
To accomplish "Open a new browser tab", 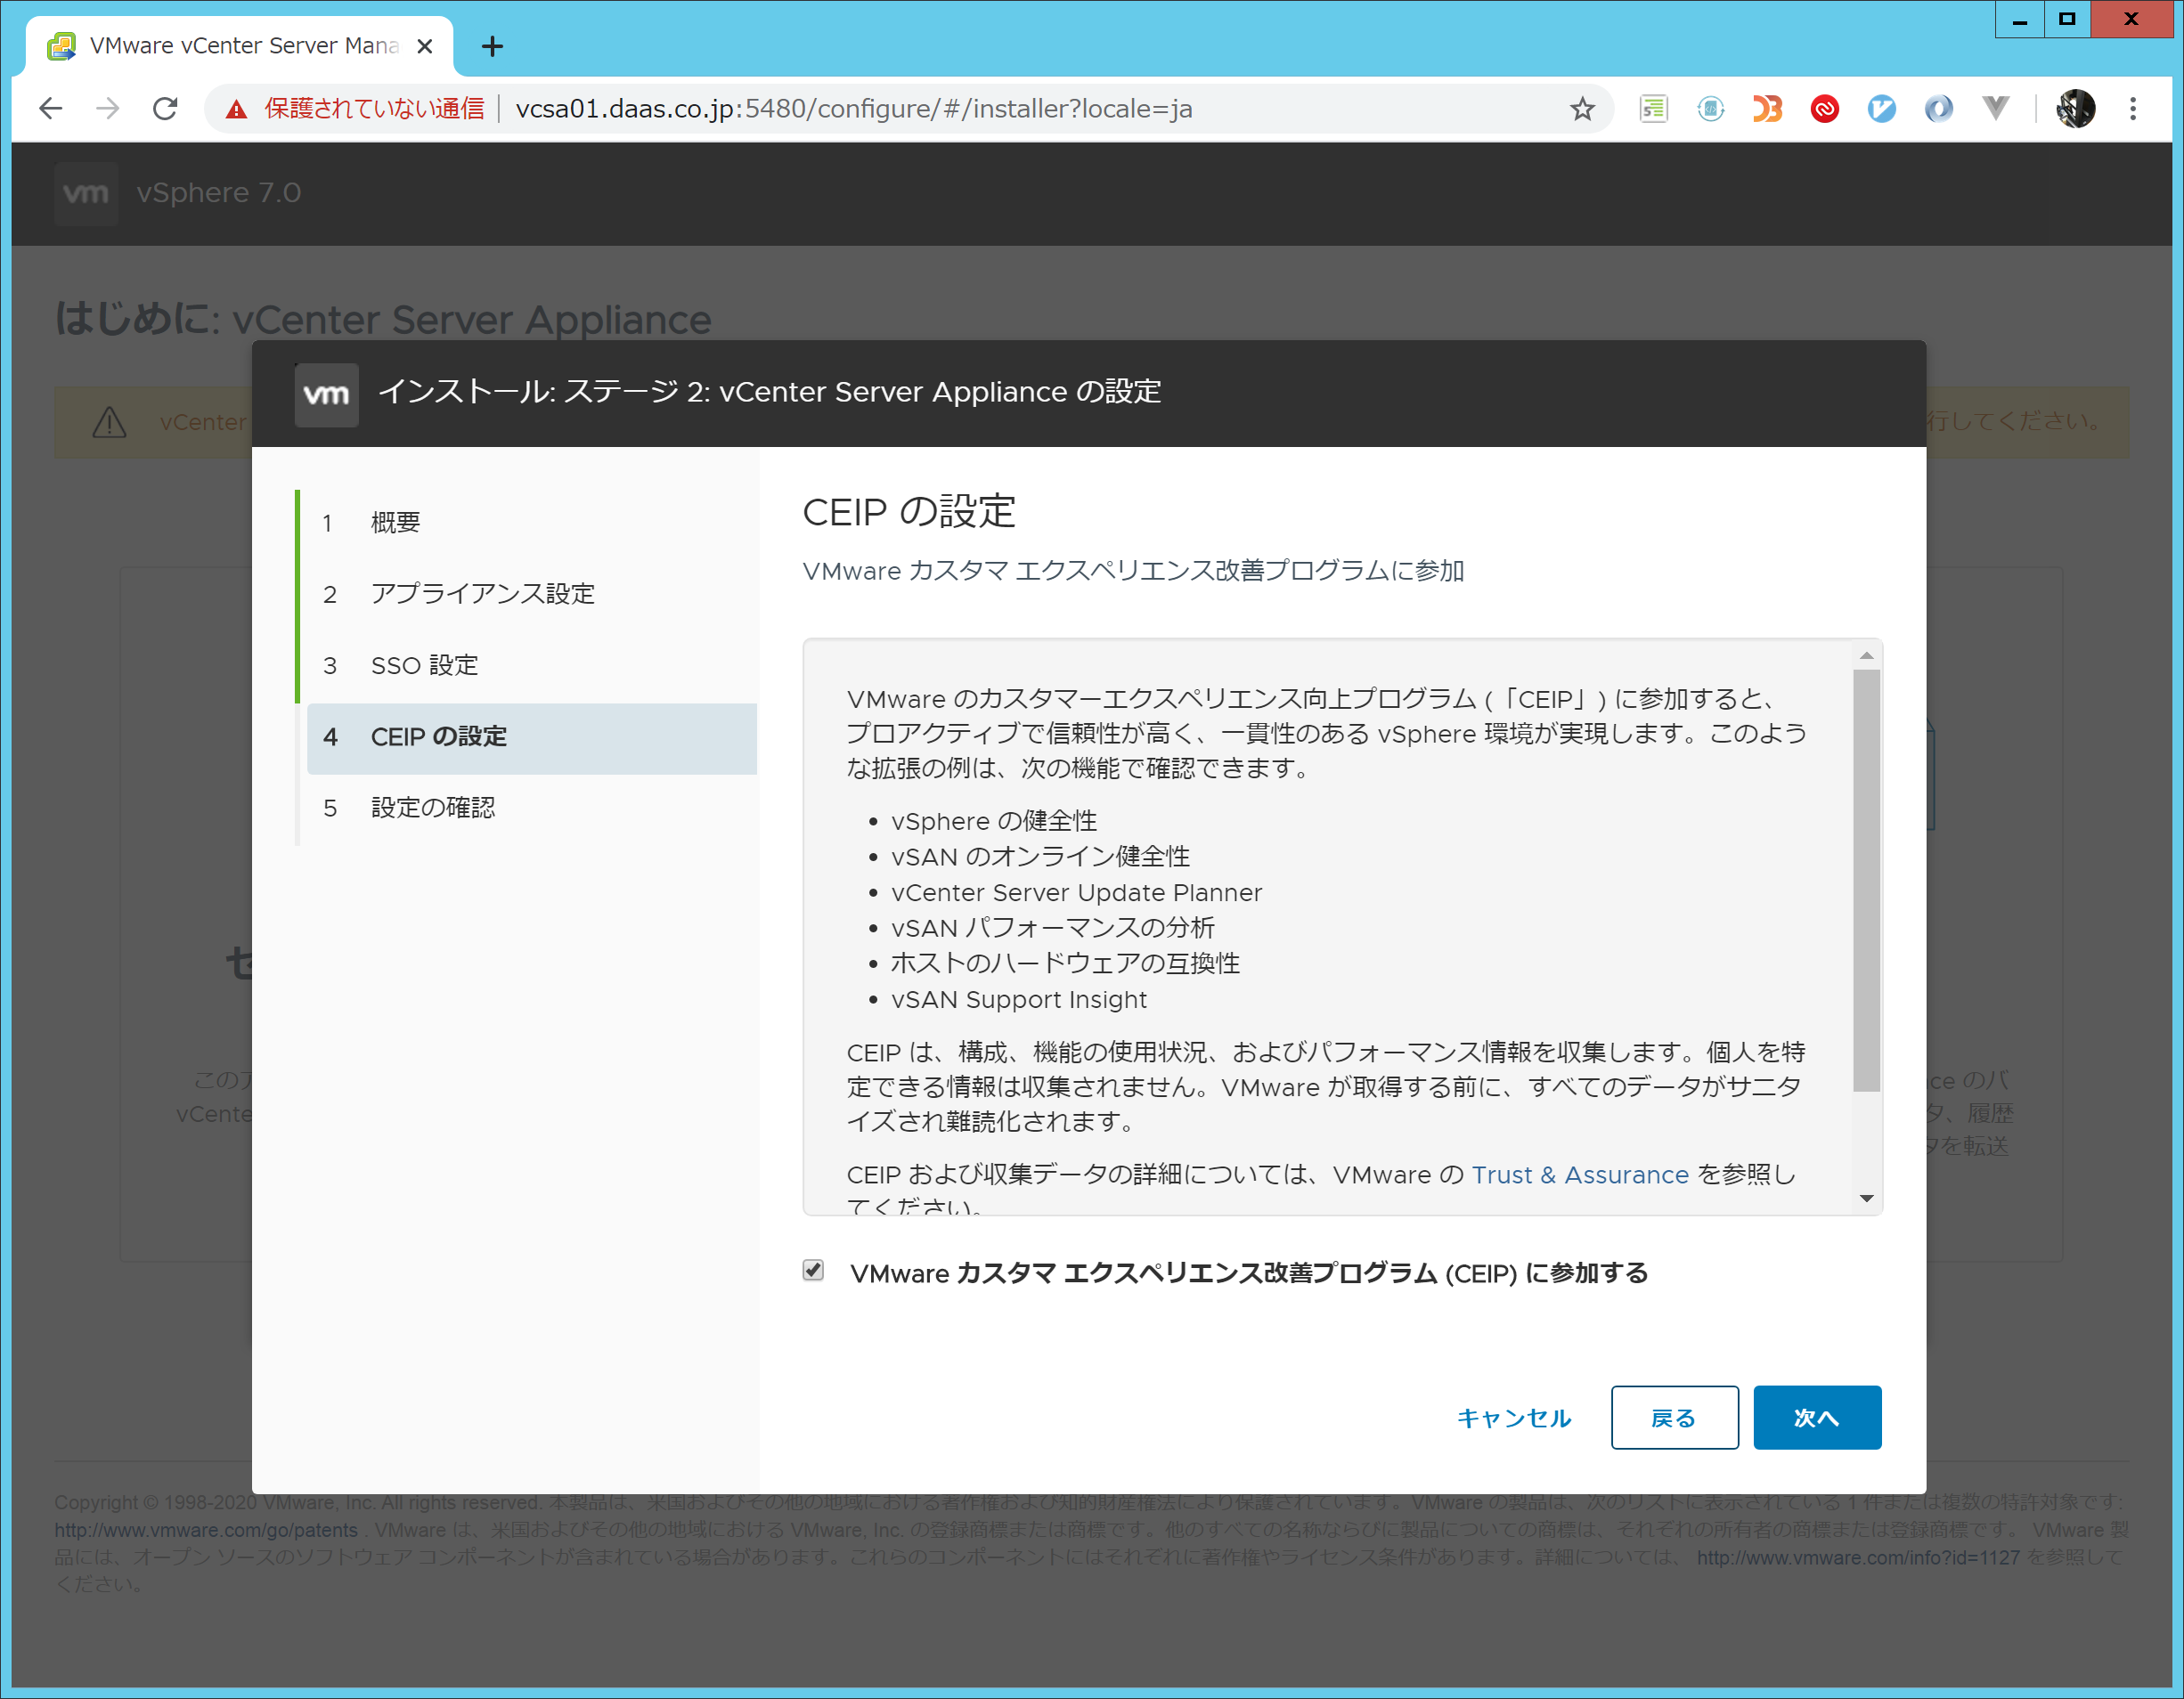I will pos(492,46).
